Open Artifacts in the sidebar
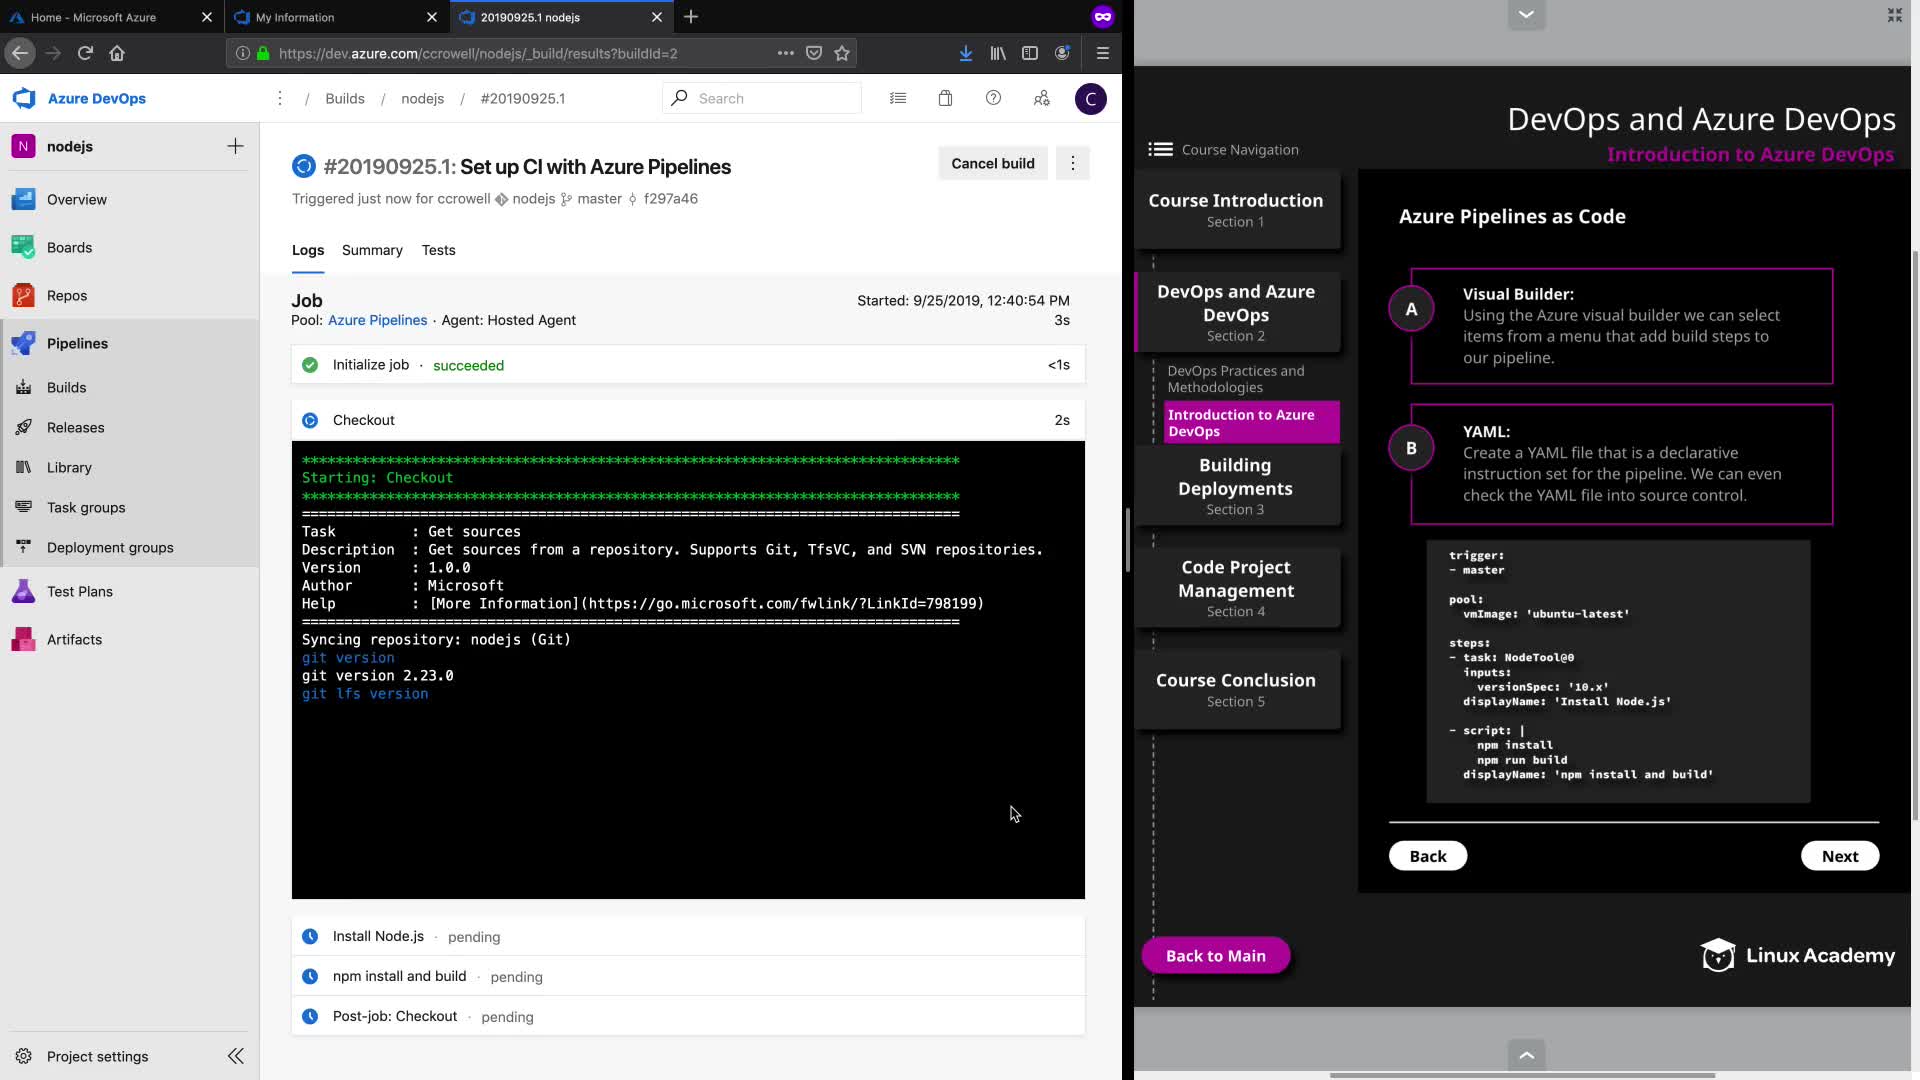This screenshot has width=1920, height=1080. pyautogui.click(x=74, y=639)
